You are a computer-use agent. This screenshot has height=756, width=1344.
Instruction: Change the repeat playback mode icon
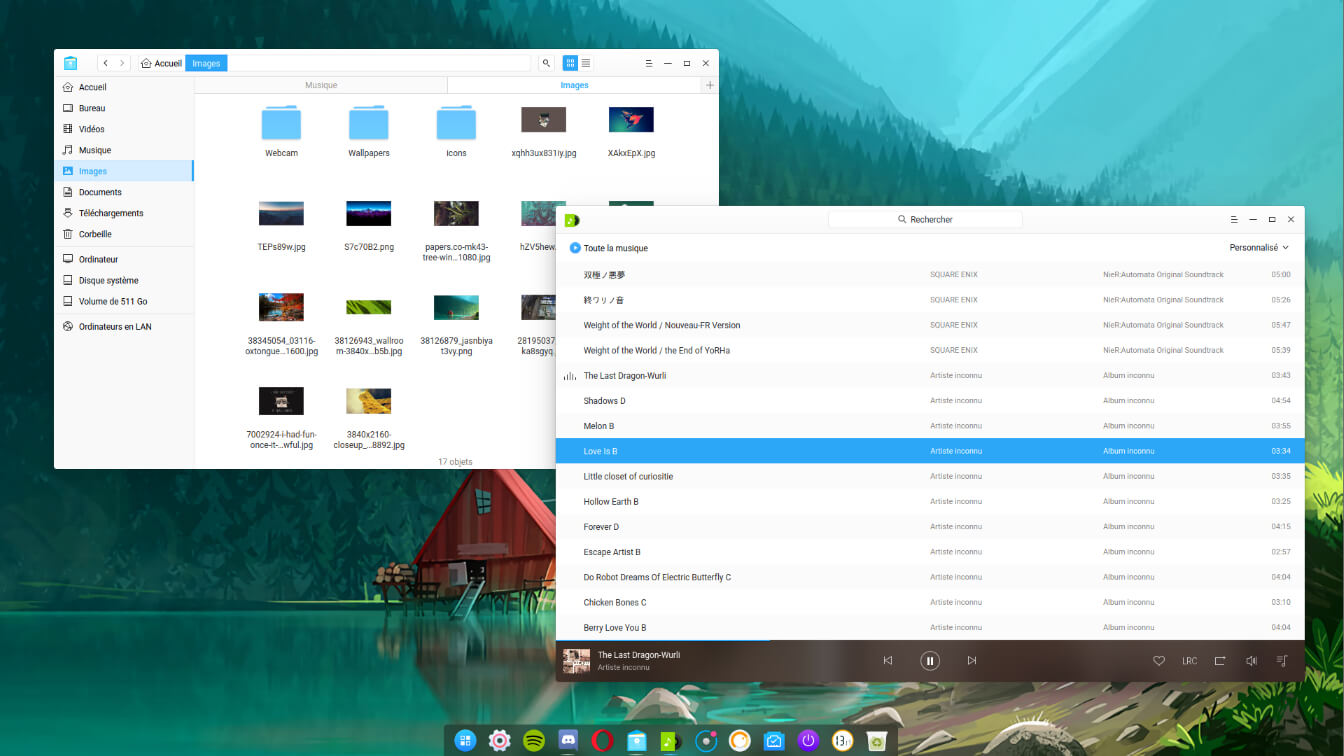coord(1220,661)
